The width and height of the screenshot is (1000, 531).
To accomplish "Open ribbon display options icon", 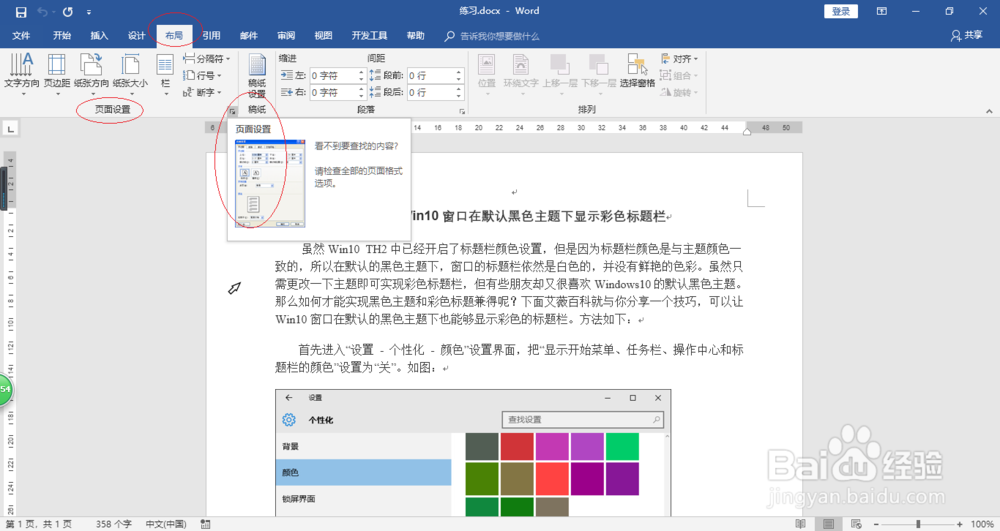I will (x=881, y=11).
